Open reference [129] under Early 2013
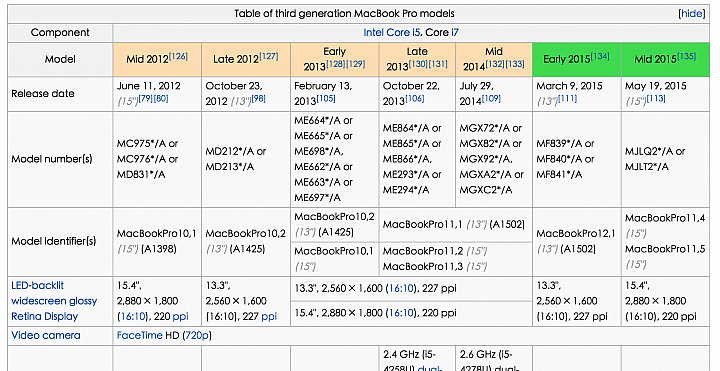720x371 pixels. [355, 64]
